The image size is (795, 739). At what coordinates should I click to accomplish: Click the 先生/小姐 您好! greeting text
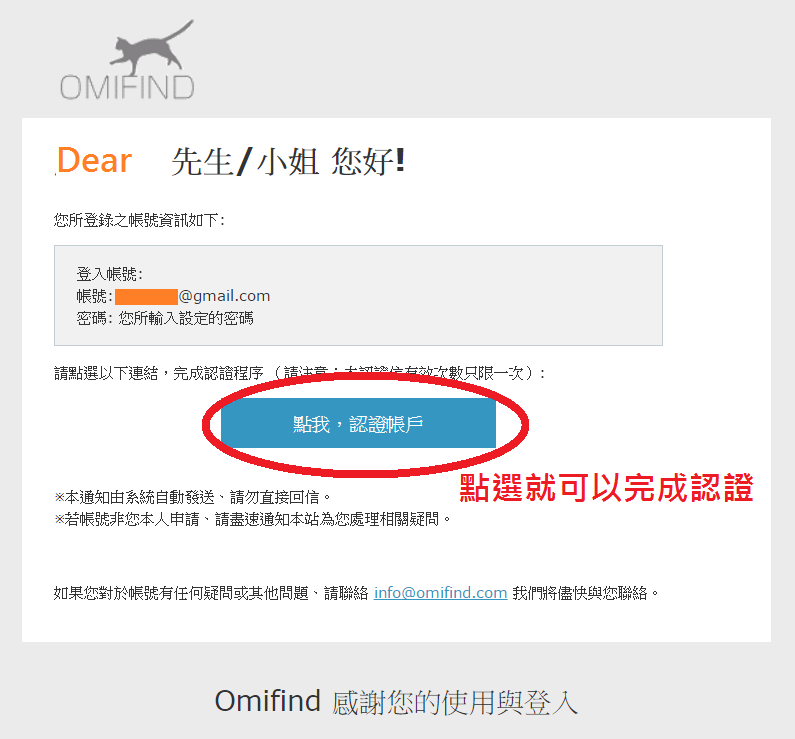click(x=287, y=162)
